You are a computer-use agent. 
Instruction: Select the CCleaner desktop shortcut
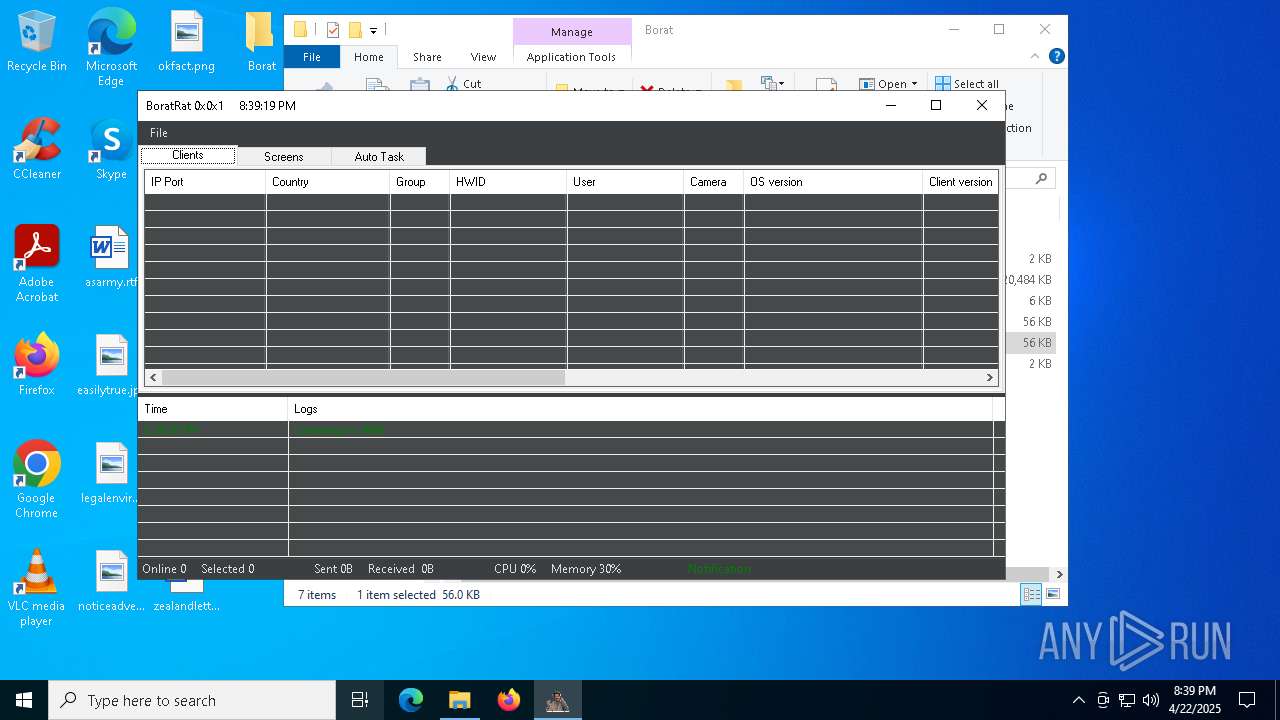pos(37,150)
